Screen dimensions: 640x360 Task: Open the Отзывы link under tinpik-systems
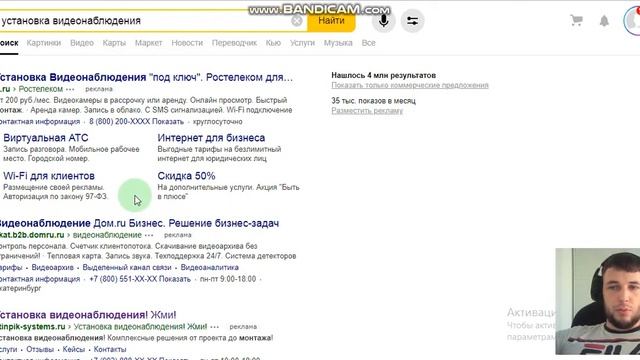pyautogui.click(x=40, y=349)
